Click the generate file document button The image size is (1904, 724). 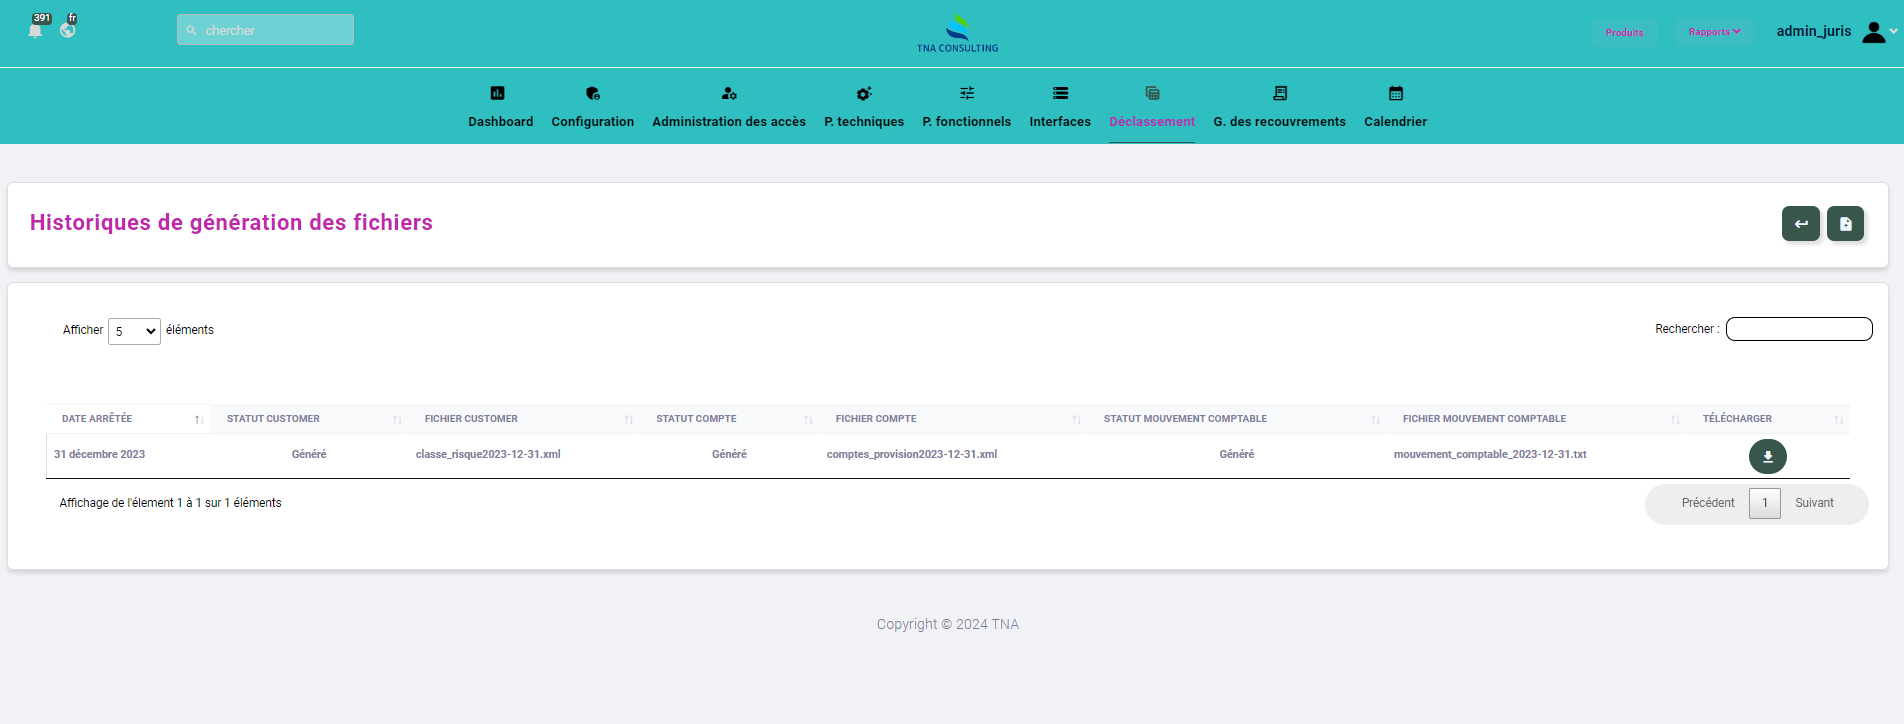click(x=1845, y=224)
